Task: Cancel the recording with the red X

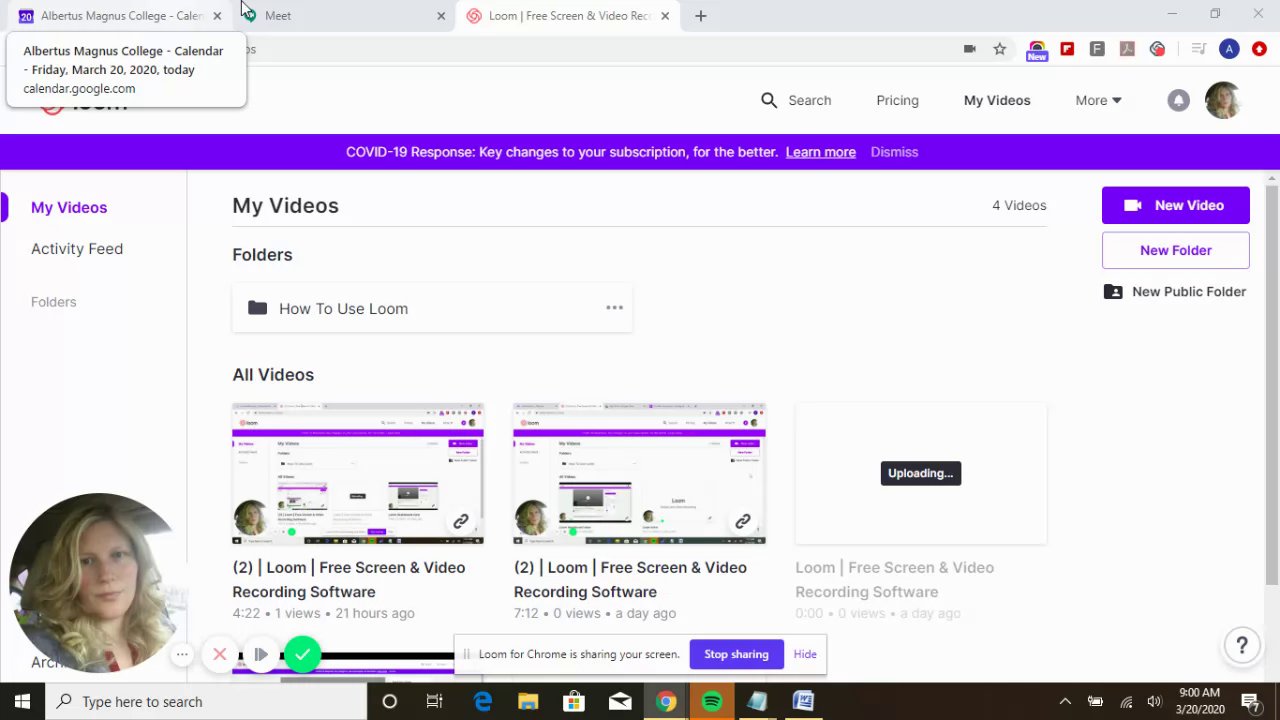Action: coord(220,654)
